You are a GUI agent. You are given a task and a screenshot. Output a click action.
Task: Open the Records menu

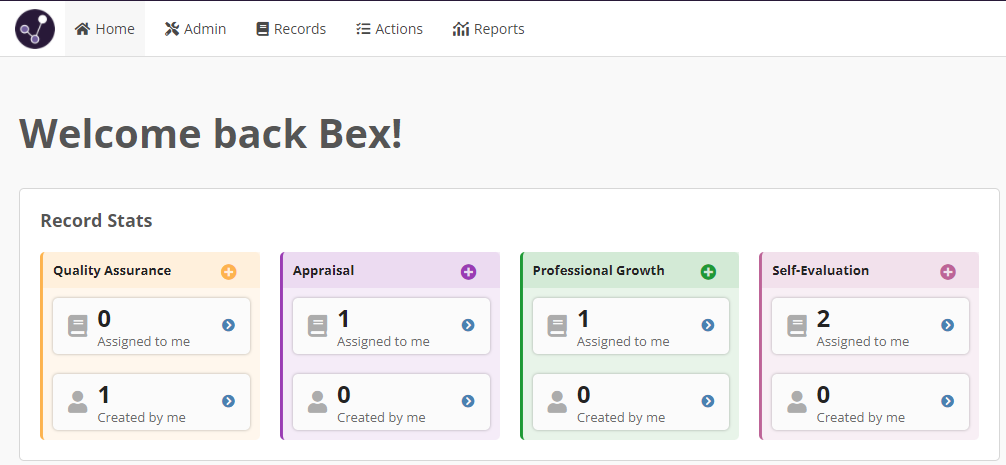point(291,29)
